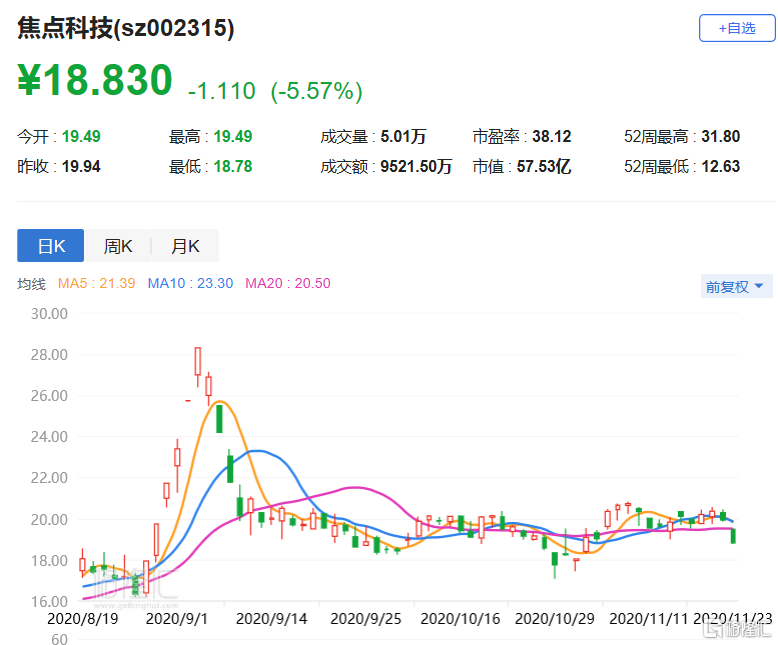Viewport: 778px width, 645px height.
Task: Select the 日K daily chart tab
Action: 50,246
